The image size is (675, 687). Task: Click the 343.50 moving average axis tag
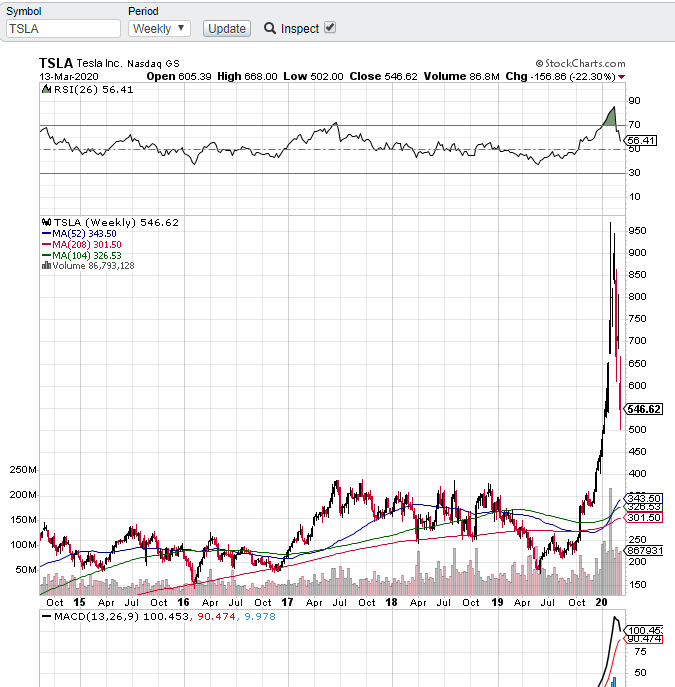pyautogui.click(x=643, y=498)
